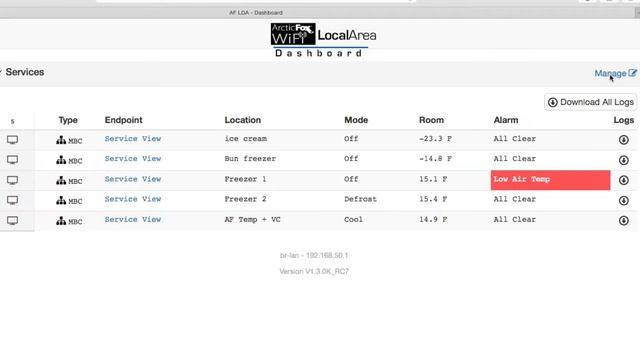Click the Alarm column header
This screenshot has height=360, width=640.
[x=506, y=120]
